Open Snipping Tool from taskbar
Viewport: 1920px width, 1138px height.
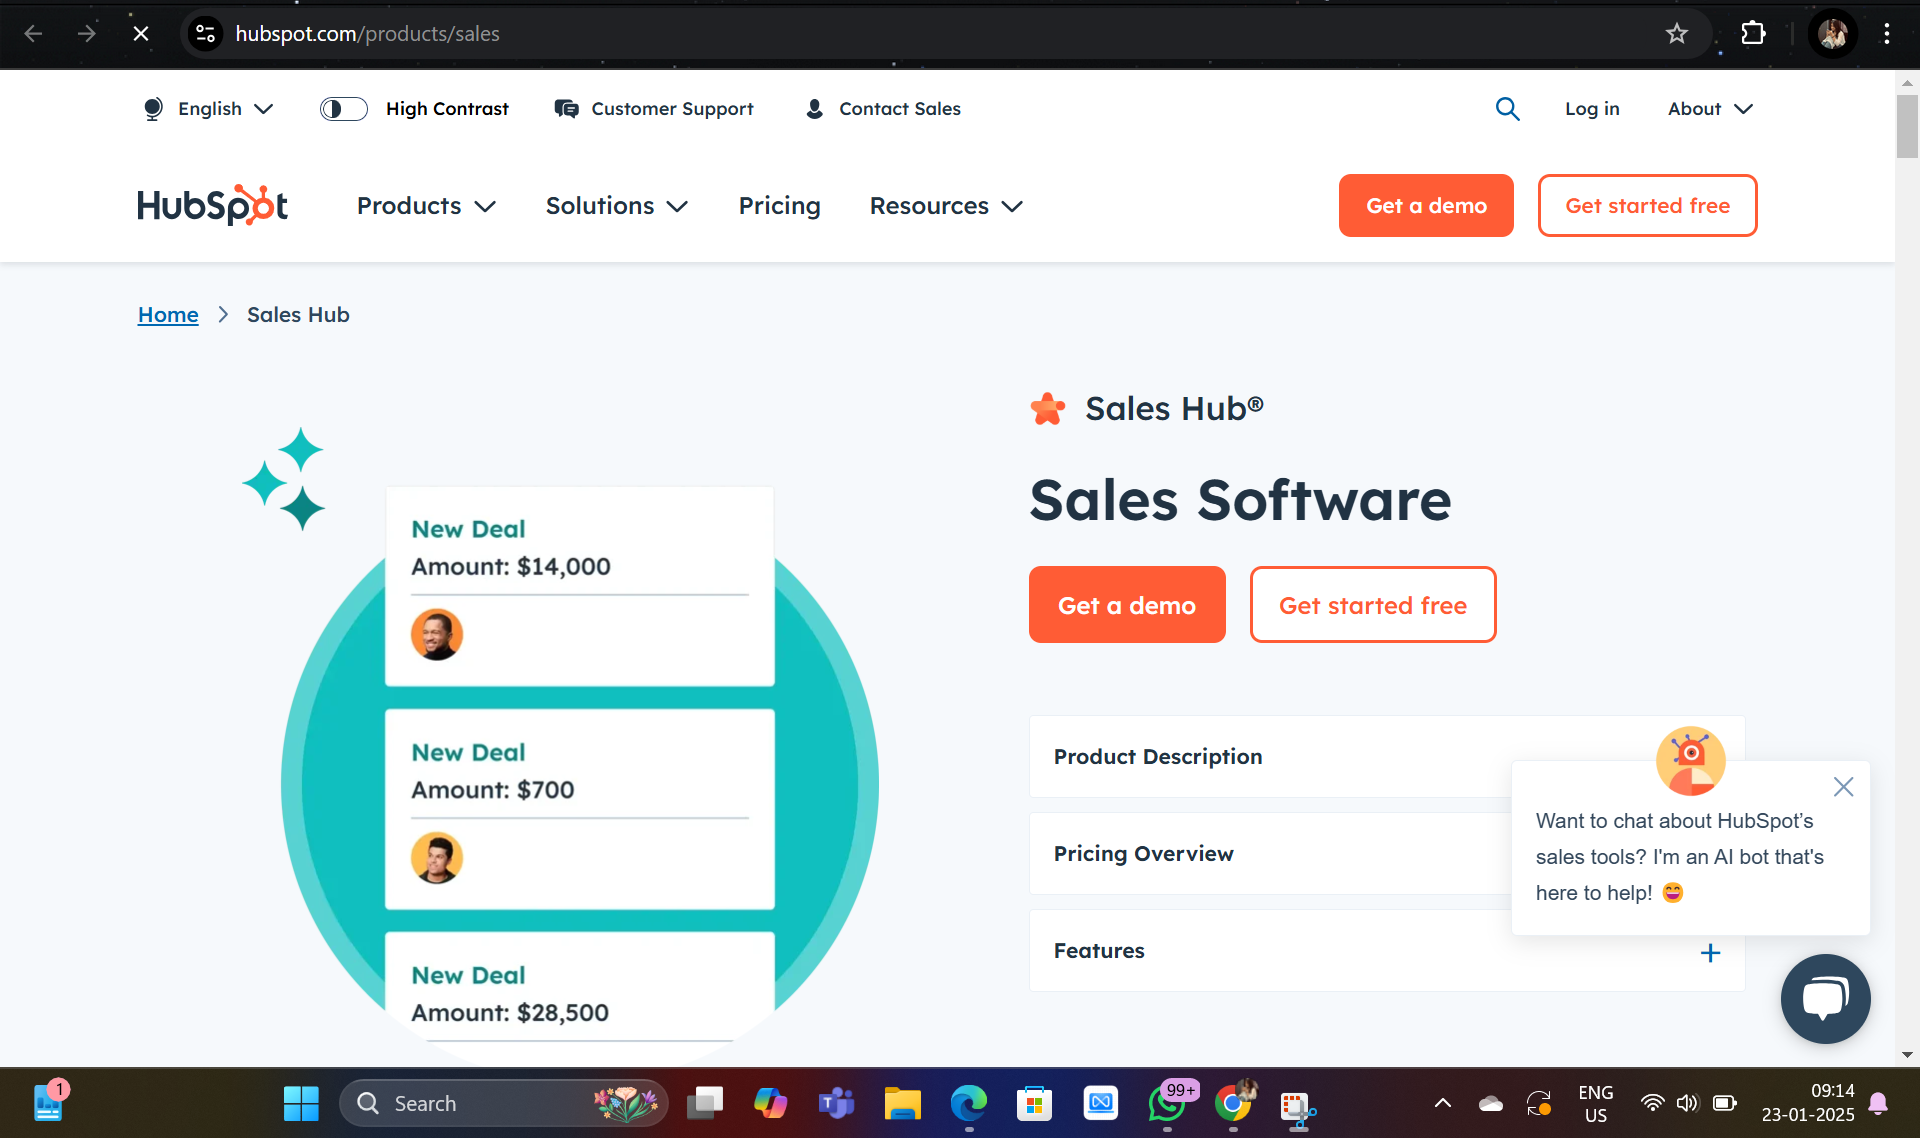[x=1298, y=1107]
